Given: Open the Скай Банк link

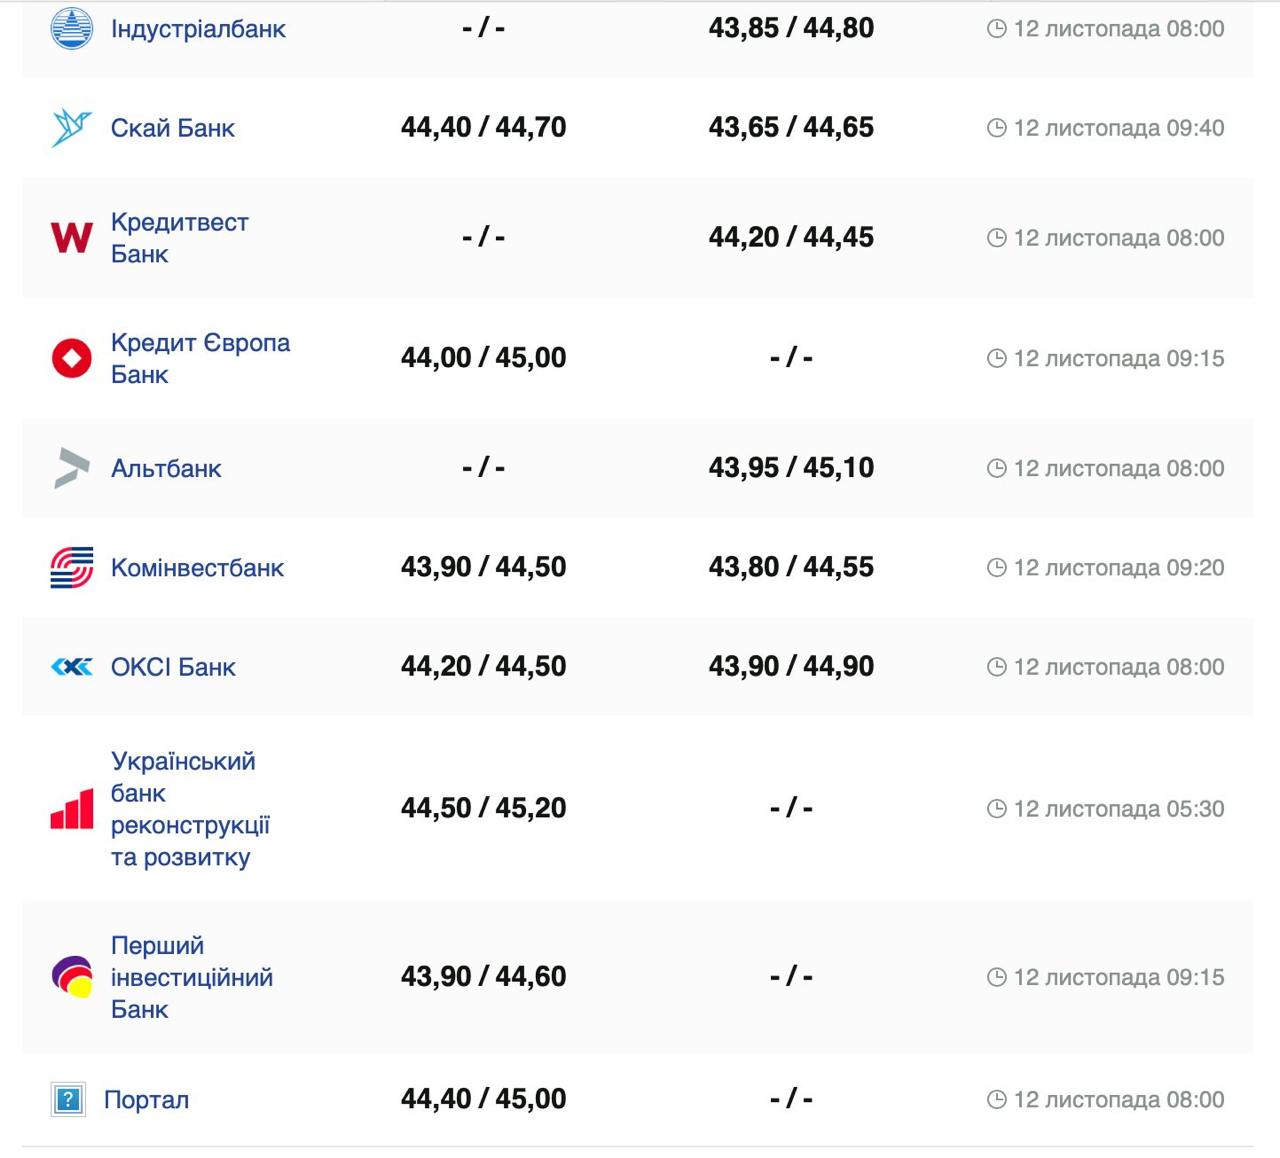Looking at the screenshot, I should [x=173, y=128].
